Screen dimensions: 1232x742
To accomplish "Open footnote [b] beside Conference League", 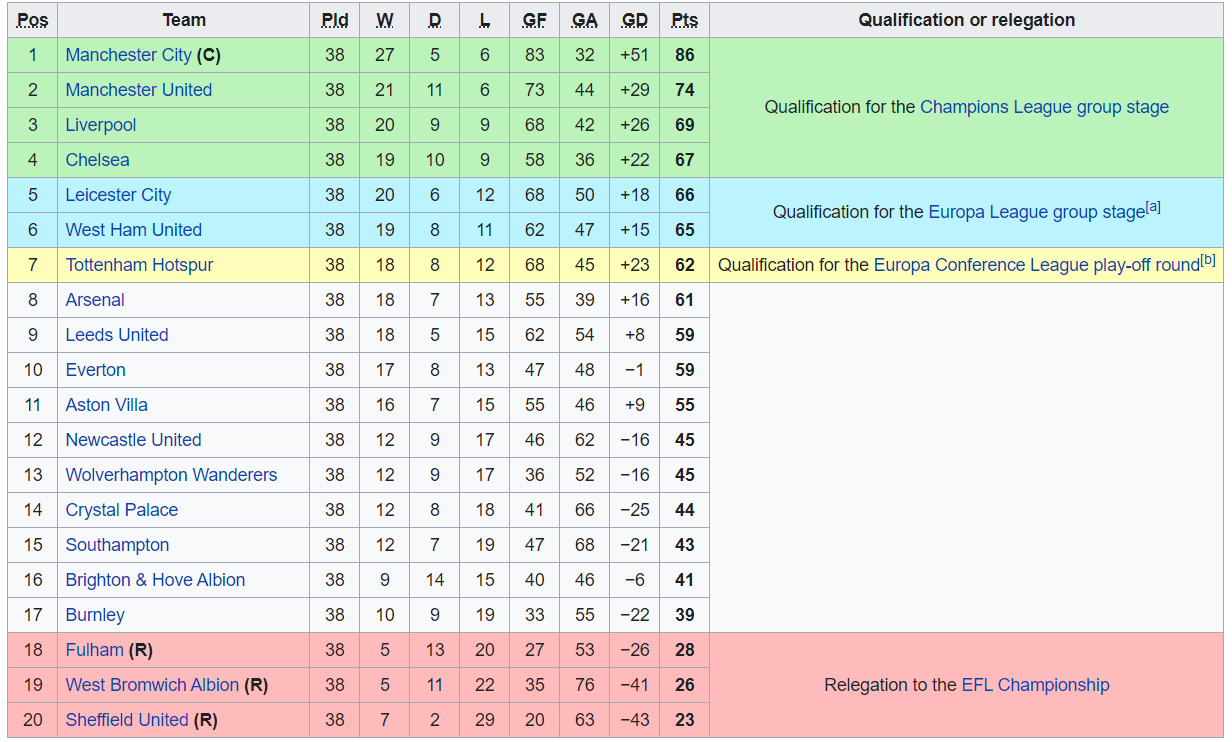I will point(1208,261).
